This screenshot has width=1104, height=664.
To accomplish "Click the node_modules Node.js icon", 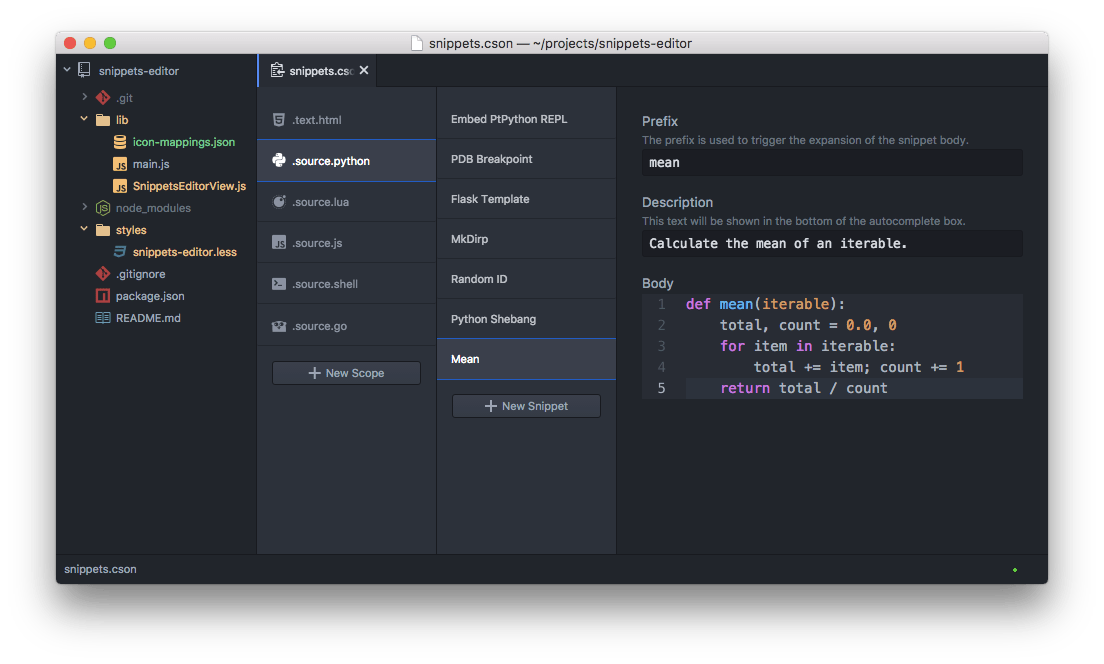I will 103,208.
